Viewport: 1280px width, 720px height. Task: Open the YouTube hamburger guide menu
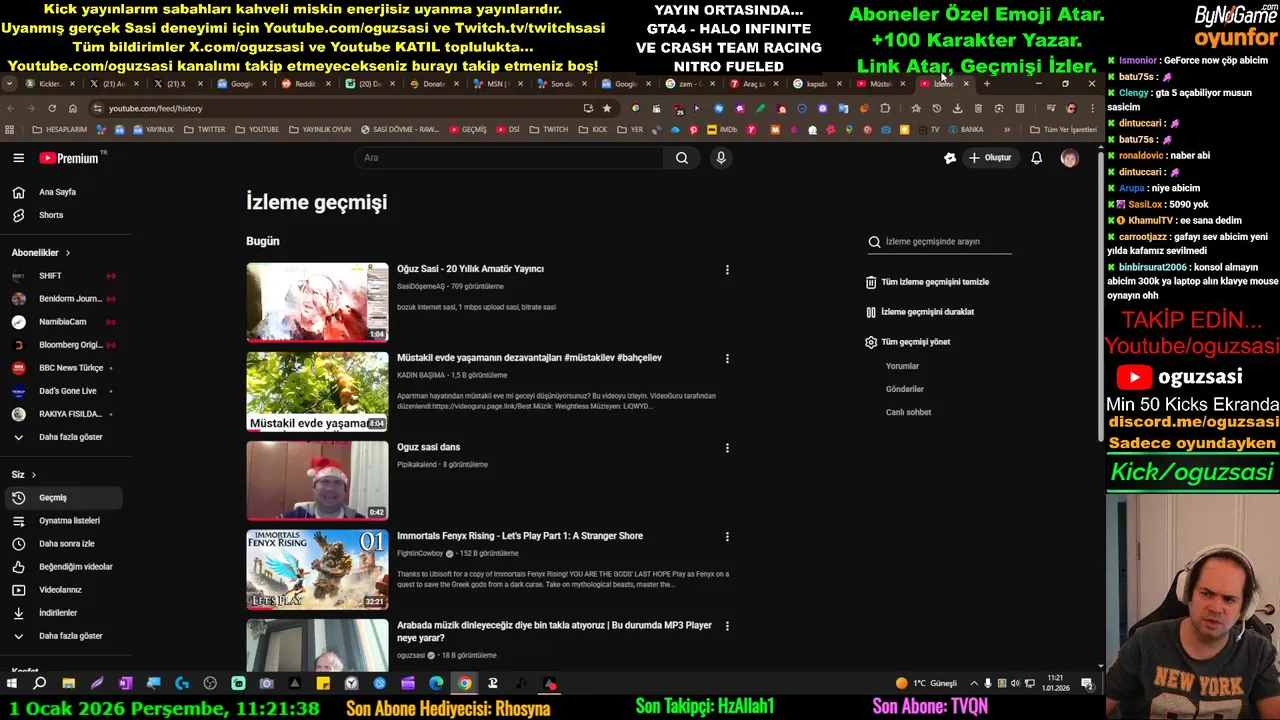[18, 158]
